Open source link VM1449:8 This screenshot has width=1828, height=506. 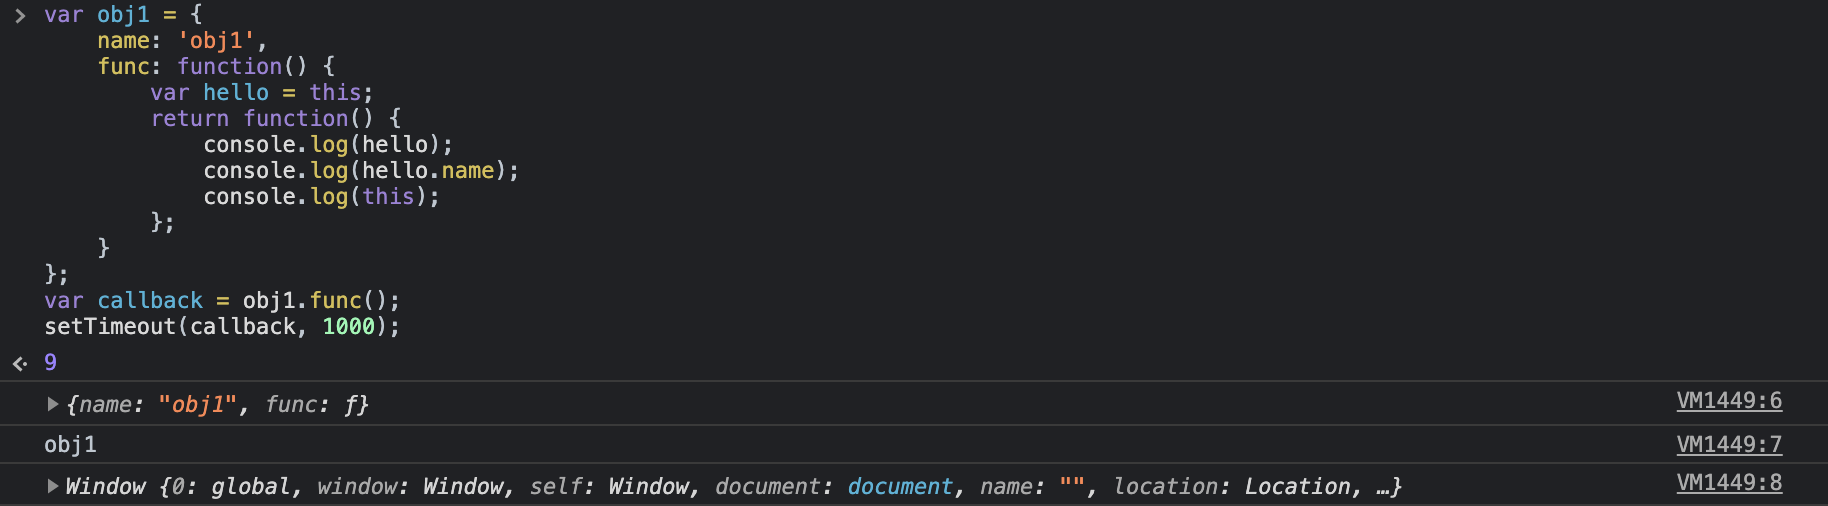tap(1729, 483)
